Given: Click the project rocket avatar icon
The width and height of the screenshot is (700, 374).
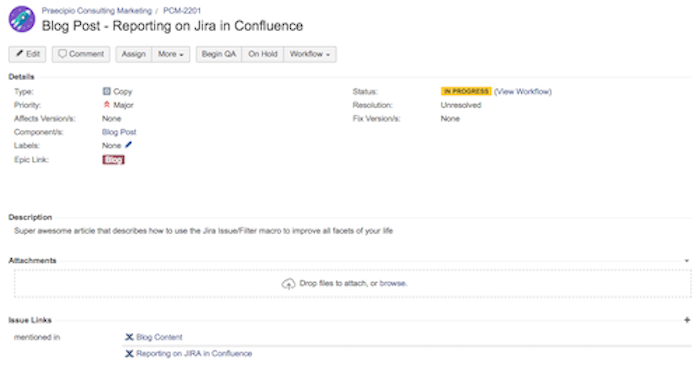Looking at the screenshot, I should click(x=21, y=19).
